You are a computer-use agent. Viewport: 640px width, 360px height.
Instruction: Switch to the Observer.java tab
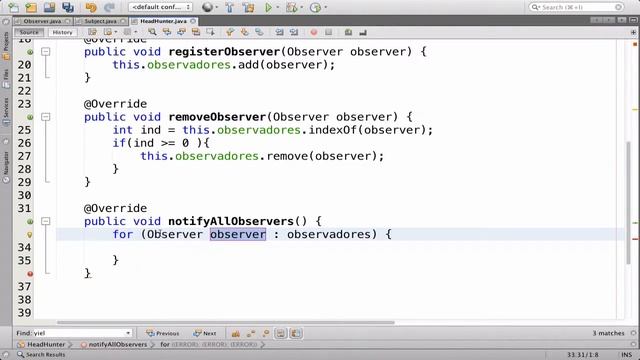point(42,21)
